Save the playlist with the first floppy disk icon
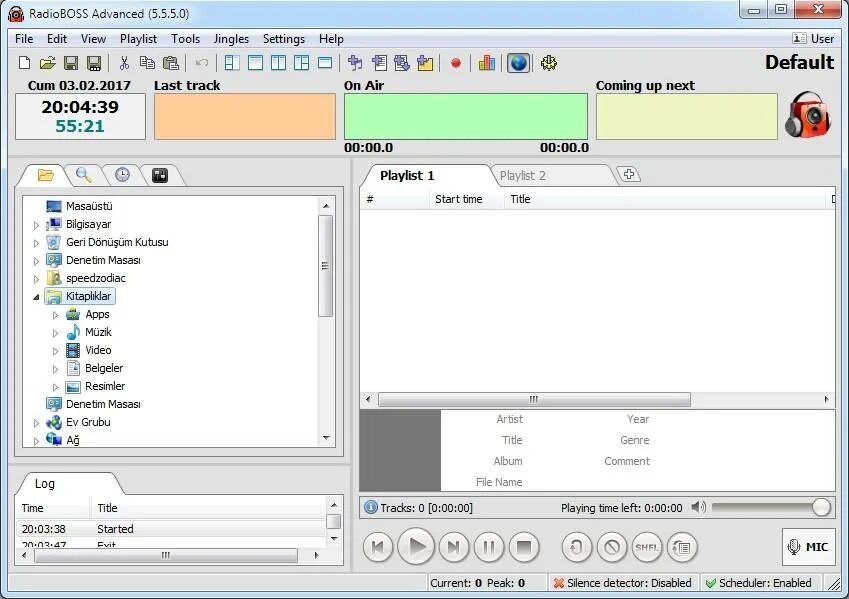Image resolution: width=849 pixels, height=599 pixels. point(71,63)
